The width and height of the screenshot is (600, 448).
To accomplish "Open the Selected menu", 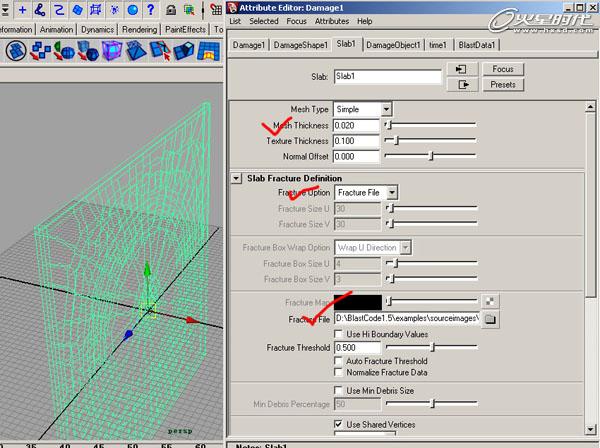I will pos(264,21).
